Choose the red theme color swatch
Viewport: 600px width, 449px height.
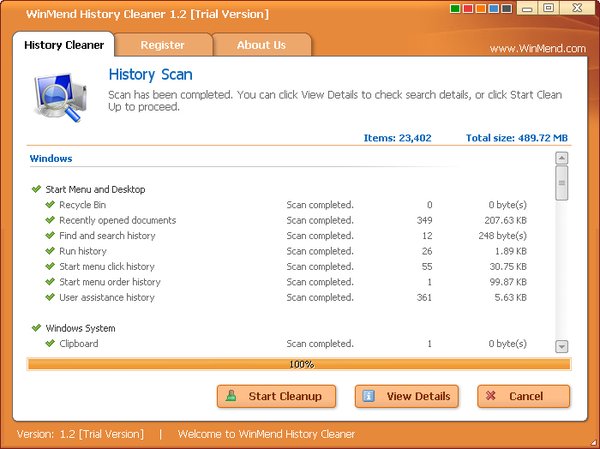click(469, 8)
